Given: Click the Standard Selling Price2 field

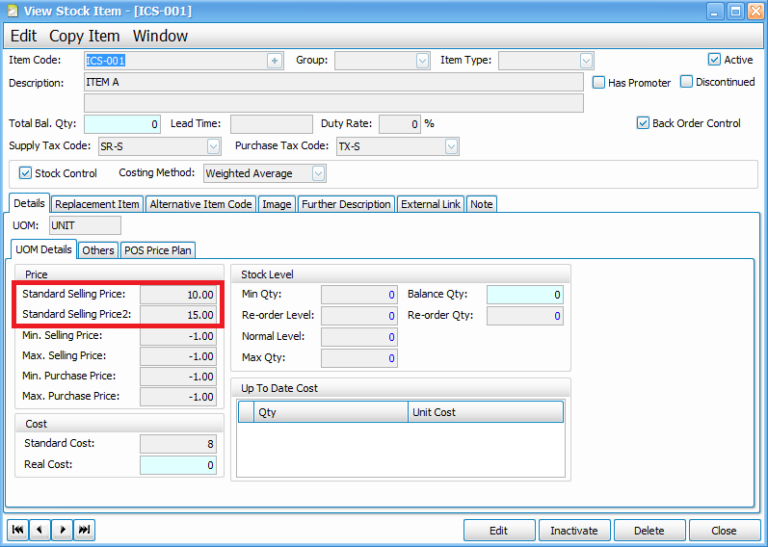Looking at the screenshot, I should pos(179,315).
